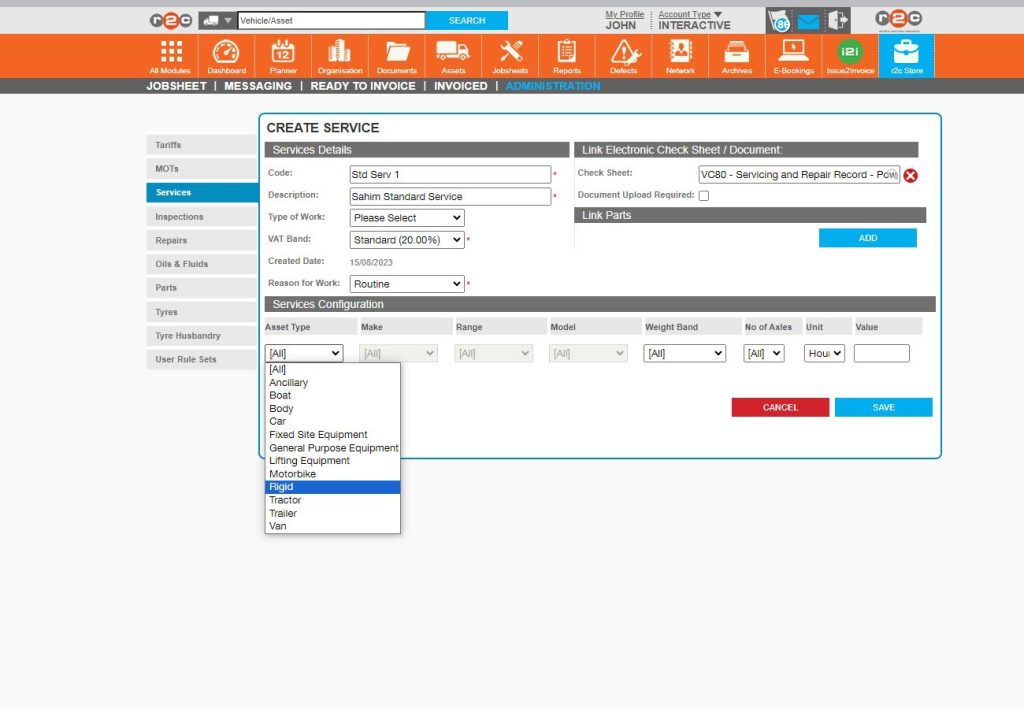Open the vehicle search type selector

point(217,21)
